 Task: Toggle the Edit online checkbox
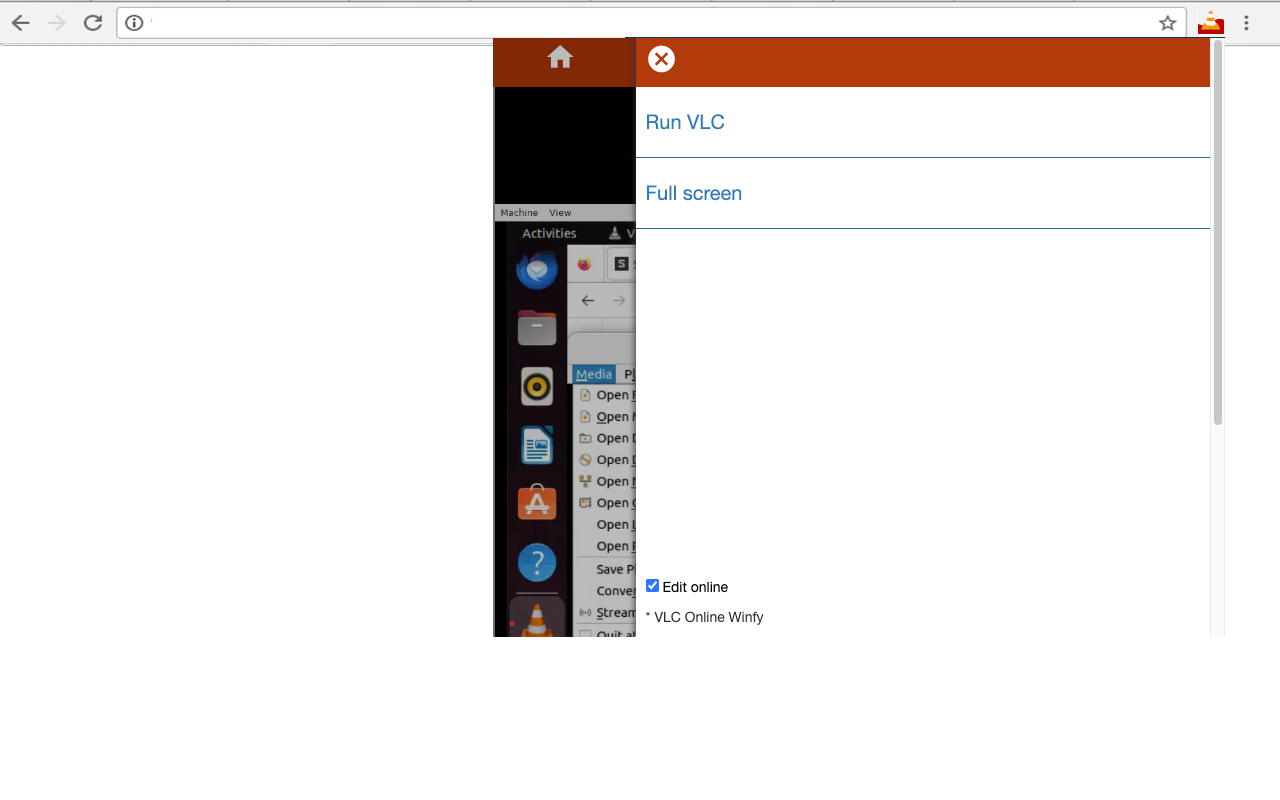click(x=652, y=586)
